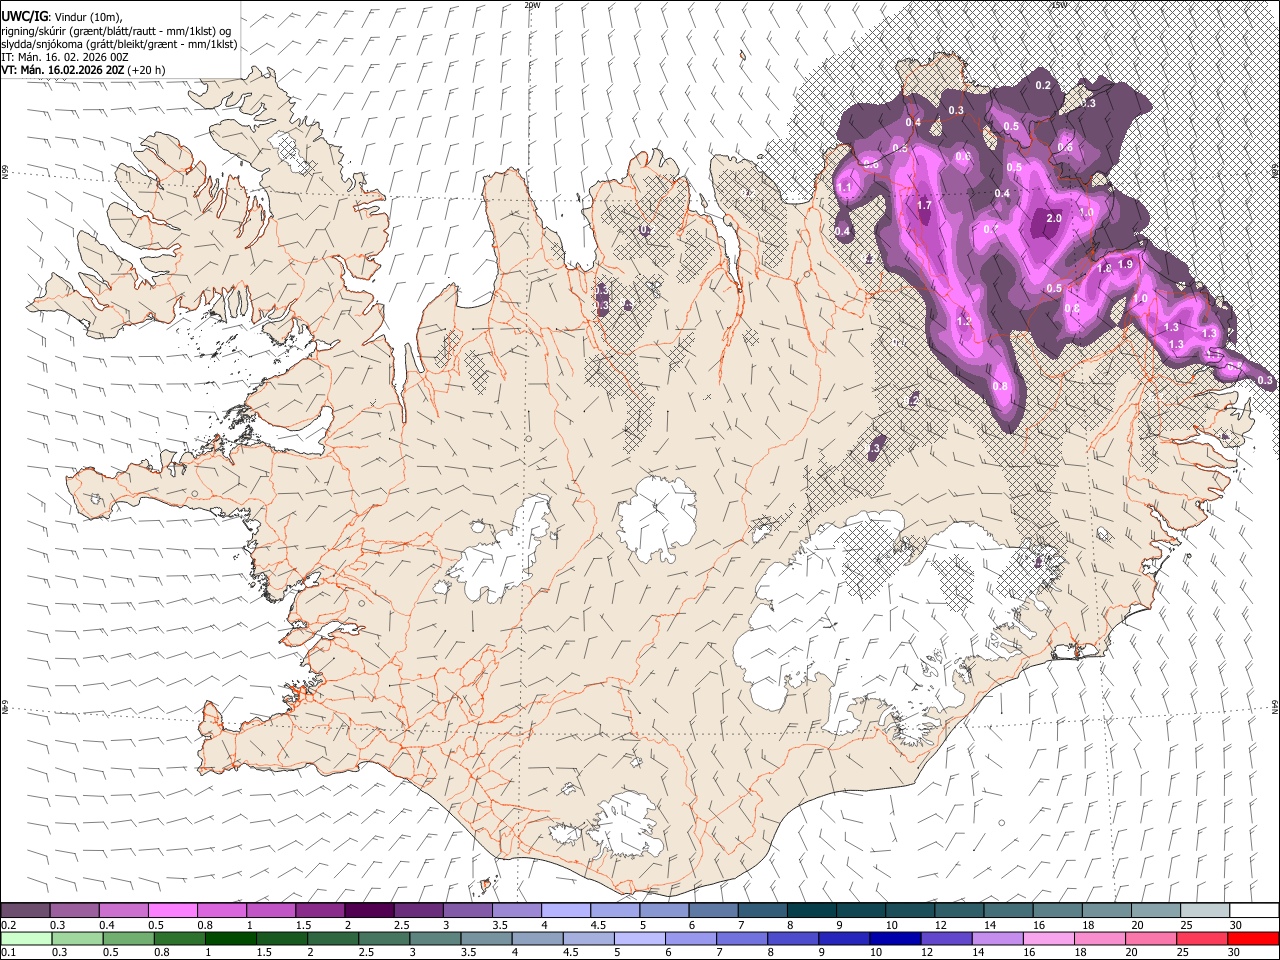Click the bright red rain swatch above 30
Screen dimensions: 1280x960
[x=1254, y=938]
